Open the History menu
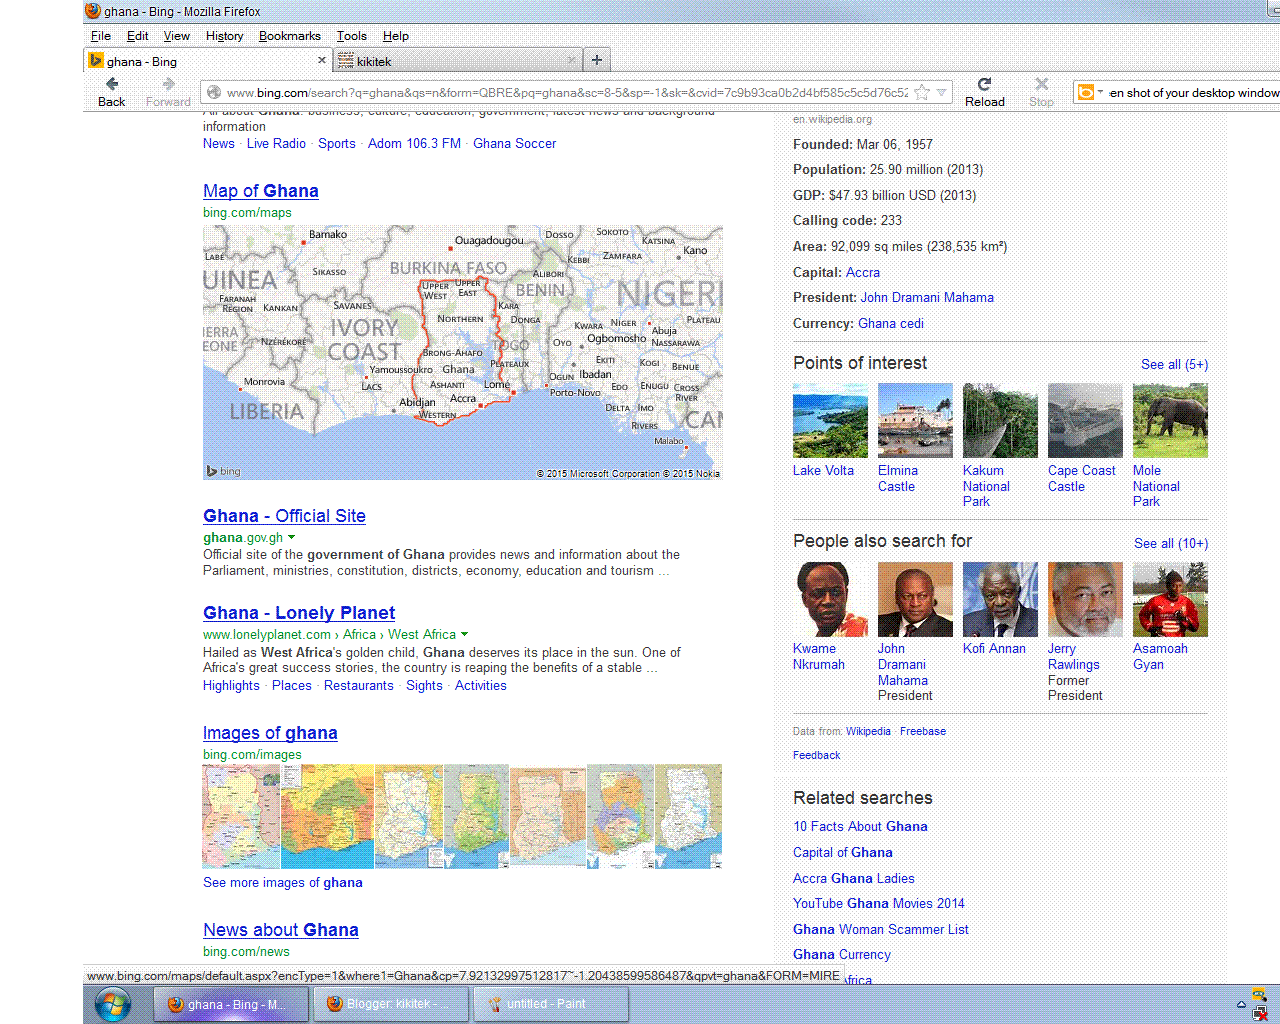This screenshot has height=1024, width=1280. pyautogui.click(x=225, y=36)
